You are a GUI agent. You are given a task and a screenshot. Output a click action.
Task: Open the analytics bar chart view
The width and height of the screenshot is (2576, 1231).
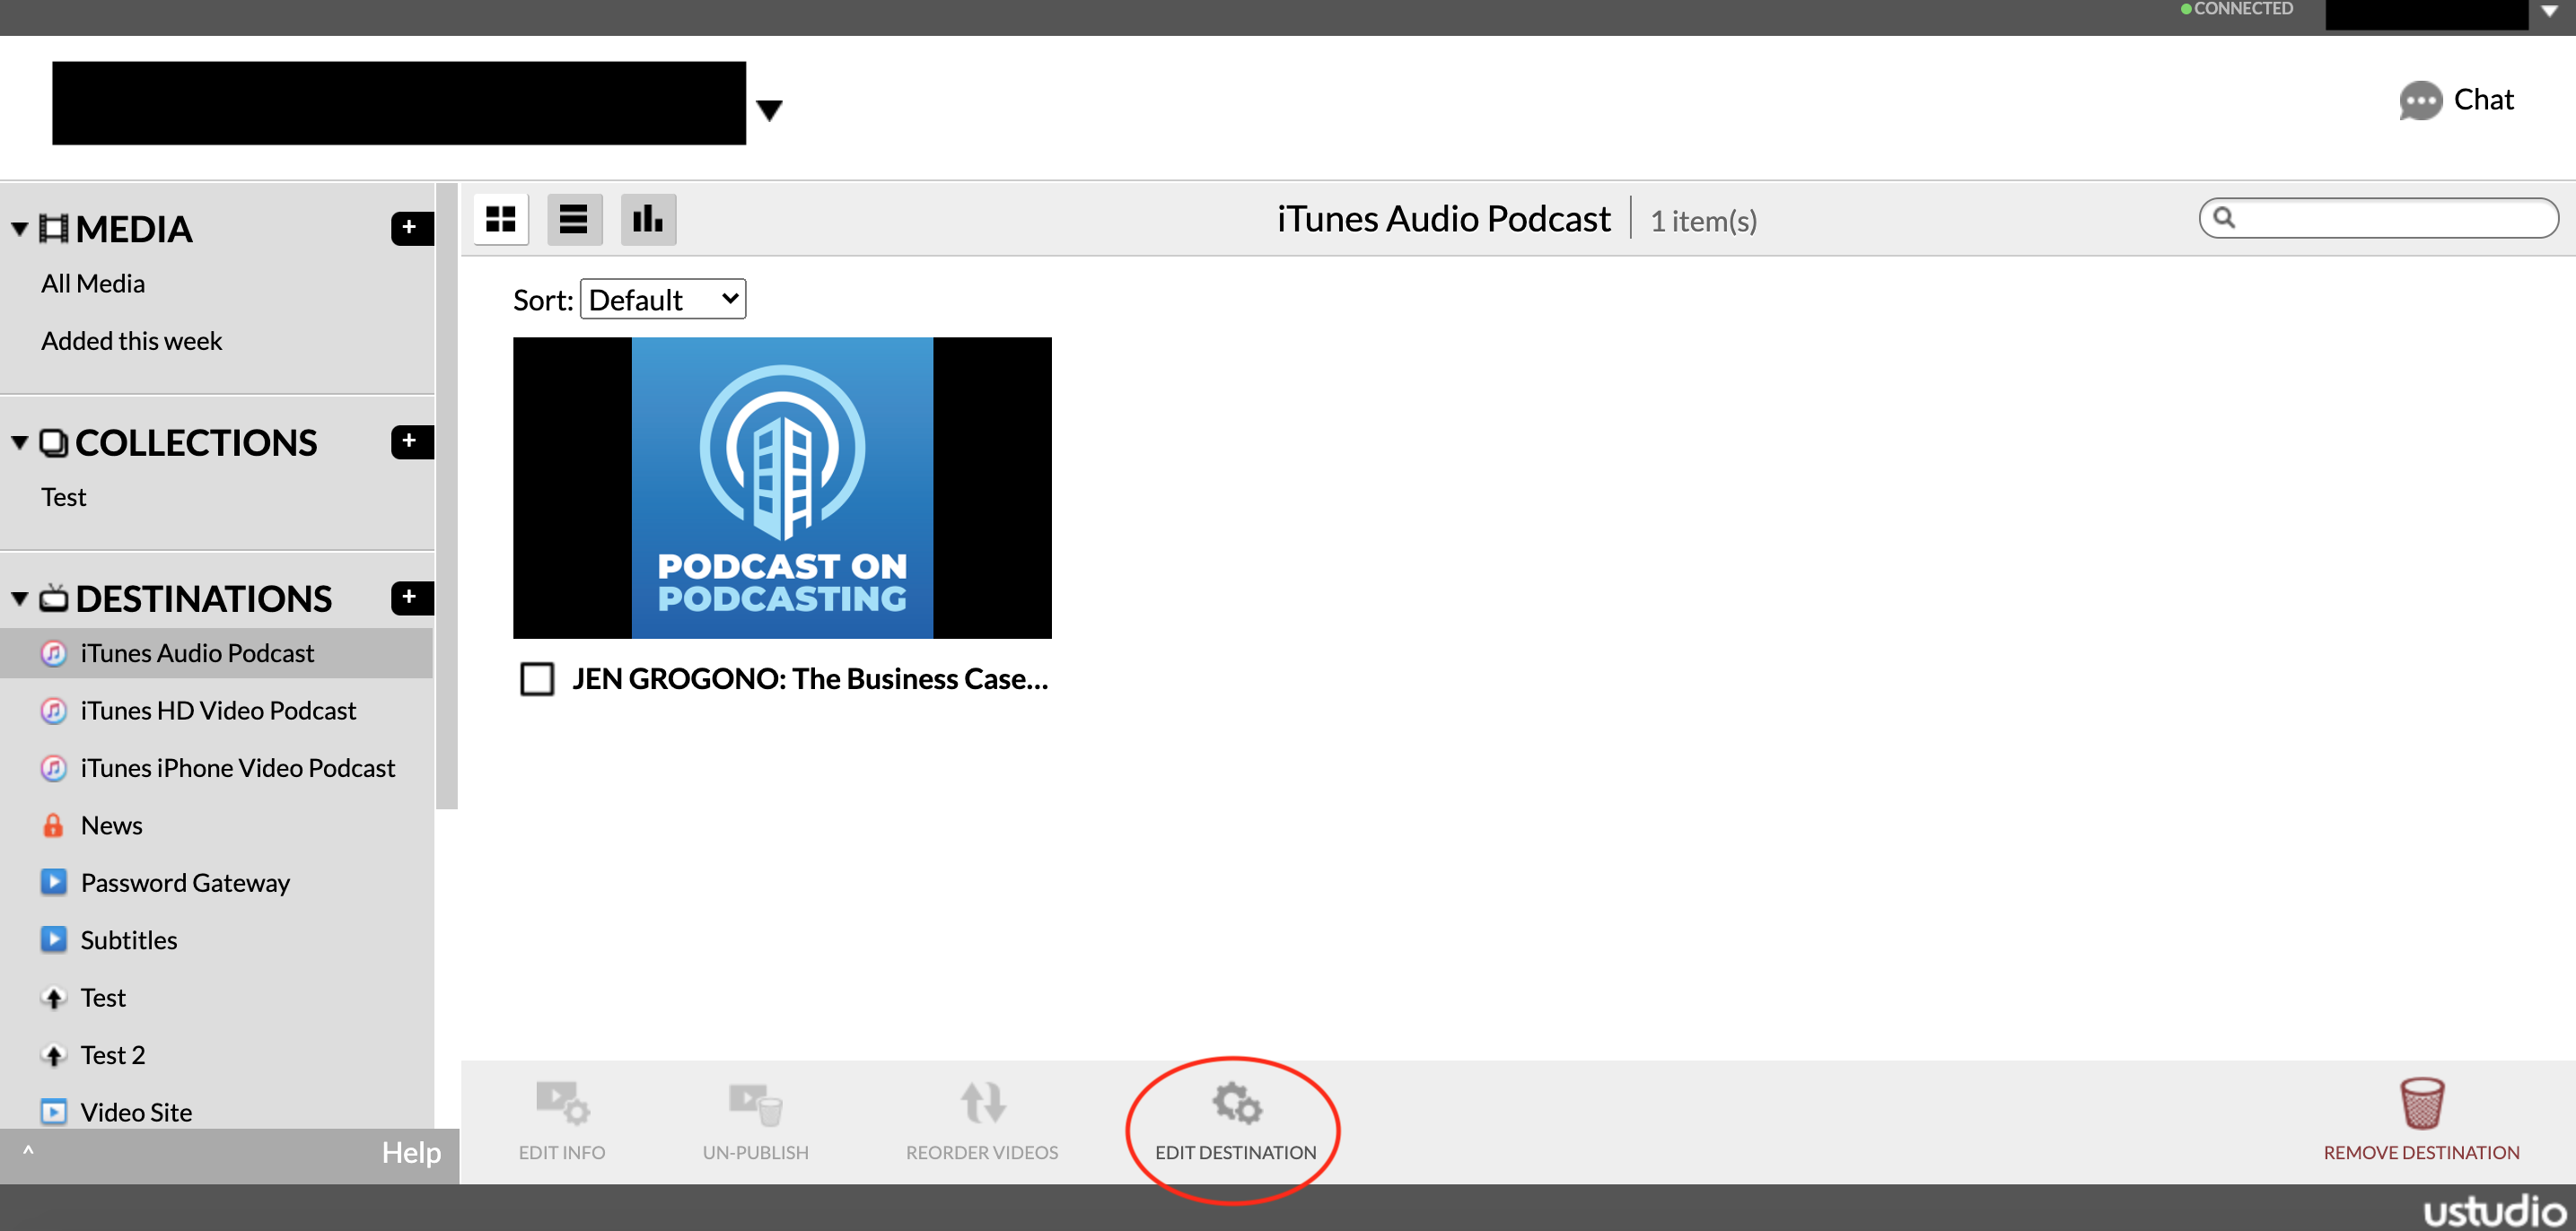click(648, 219)
